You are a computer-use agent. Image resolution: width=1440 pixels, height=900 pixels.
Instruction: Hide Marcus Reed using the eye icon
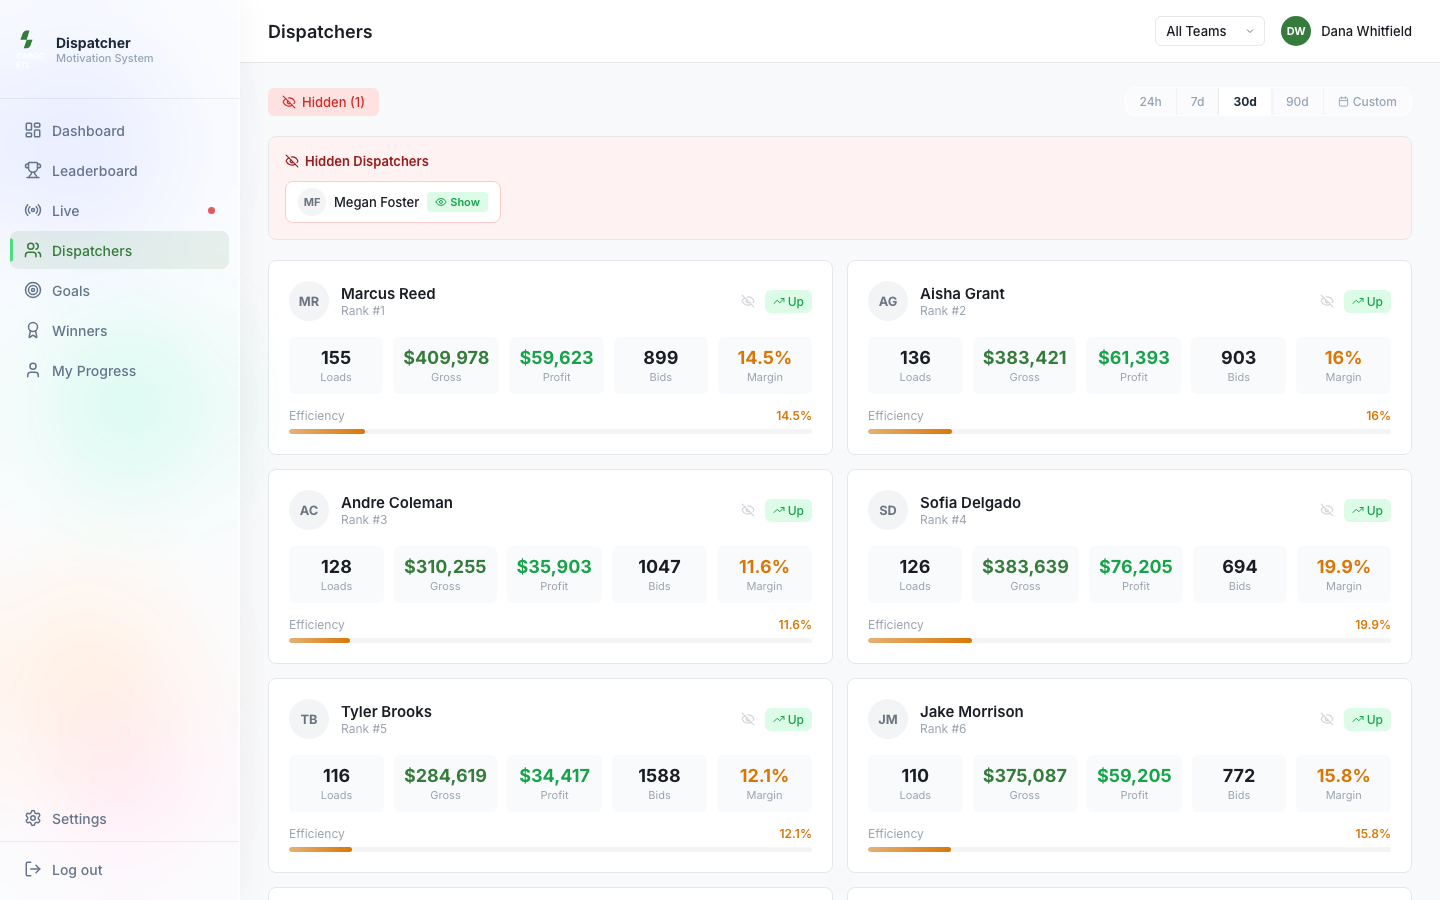point(748,301)
